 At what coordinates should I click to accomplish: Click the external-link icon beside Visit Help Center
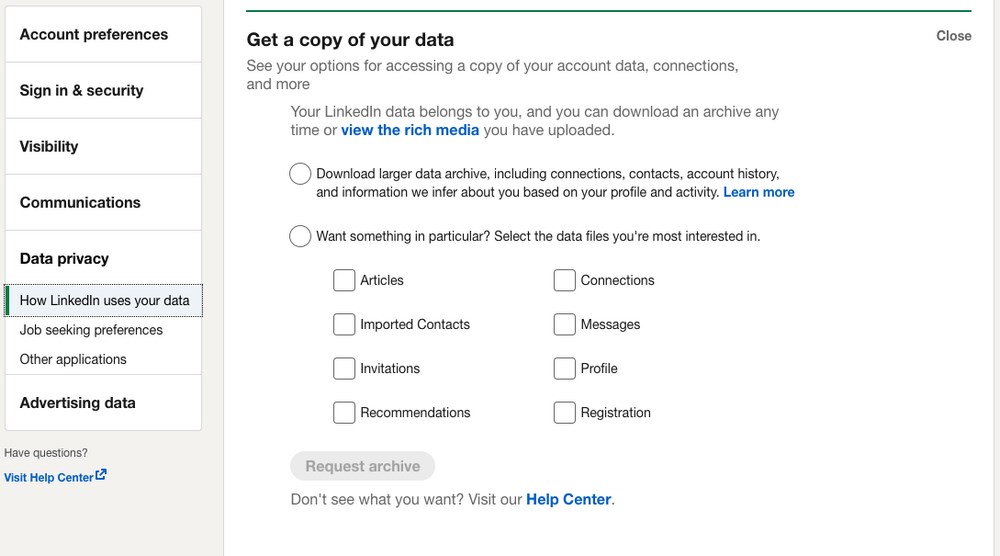pyautogui.click(x=101, y=475)
